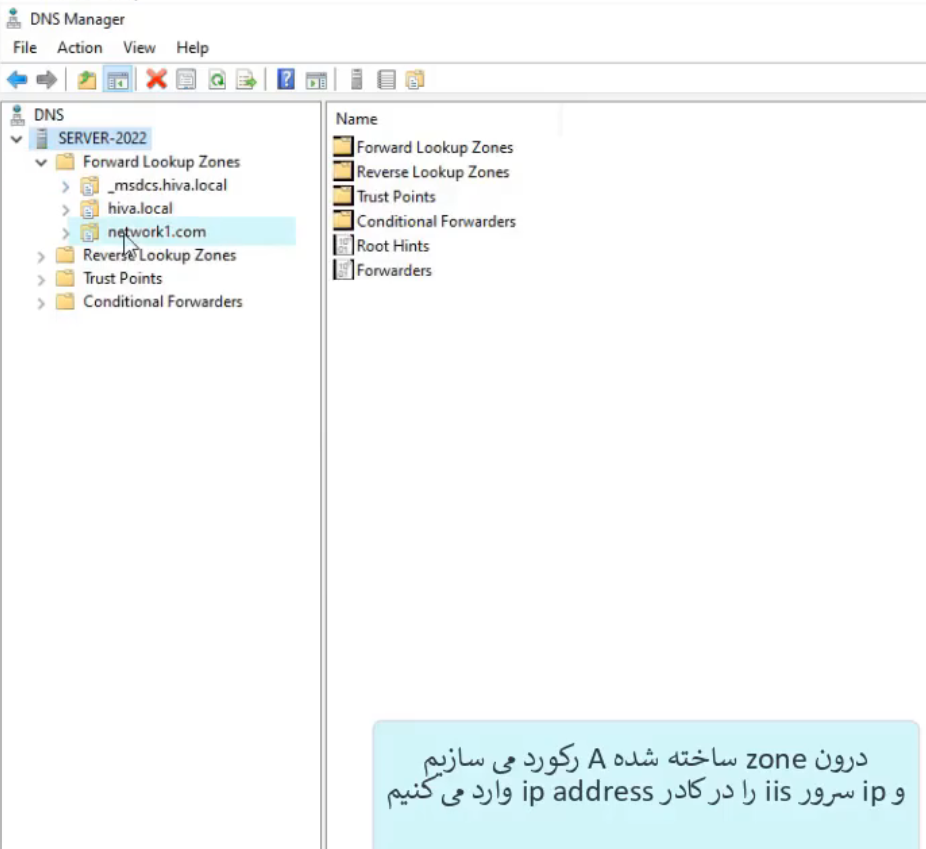926x849 pixels.
Task: Click the Root Hints icon in the list
Action: [343, 245]
